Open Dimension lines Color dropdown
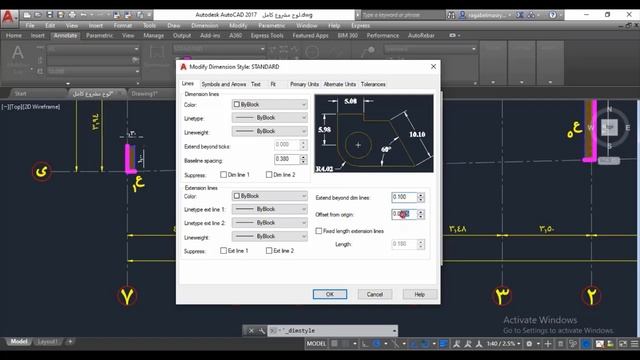Viewport: 640px width, 360px height. 269,104
